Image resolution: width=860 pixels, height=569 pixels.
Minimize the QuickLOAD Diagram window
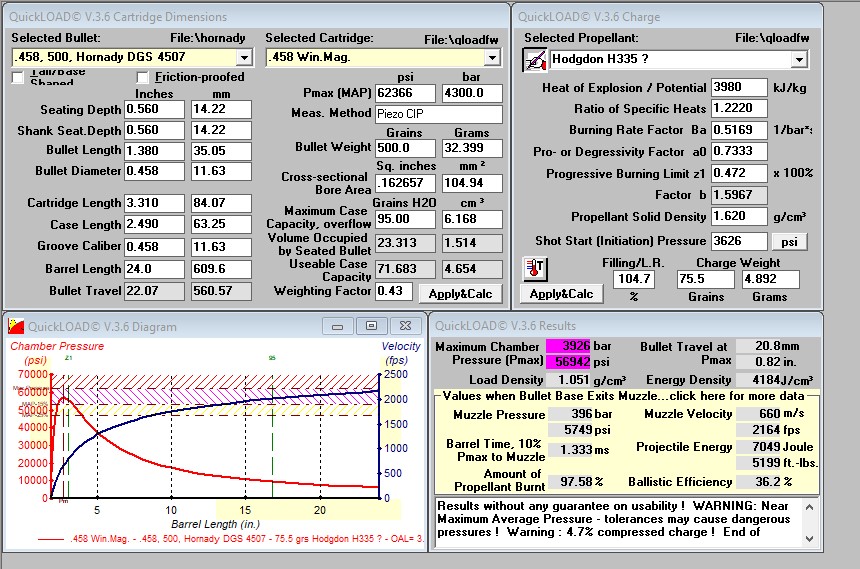point(337,326)
